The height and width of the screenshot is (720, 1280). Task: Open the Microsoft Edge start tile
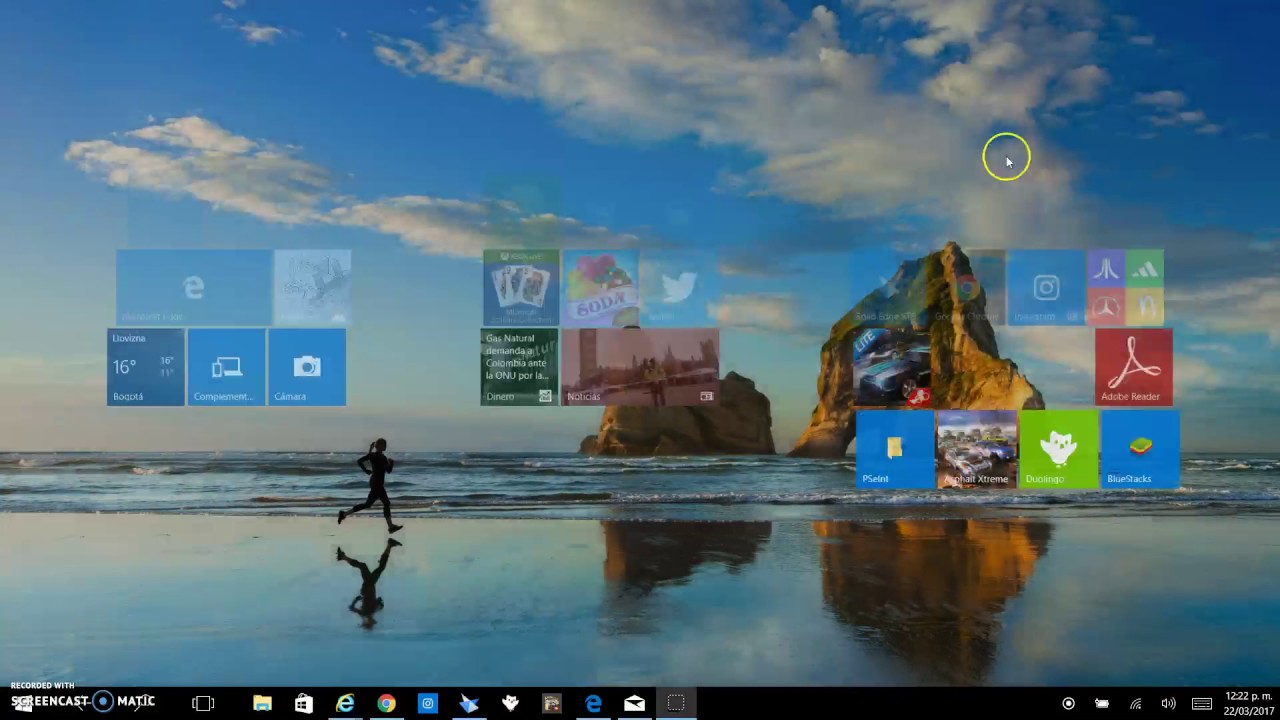194,287
